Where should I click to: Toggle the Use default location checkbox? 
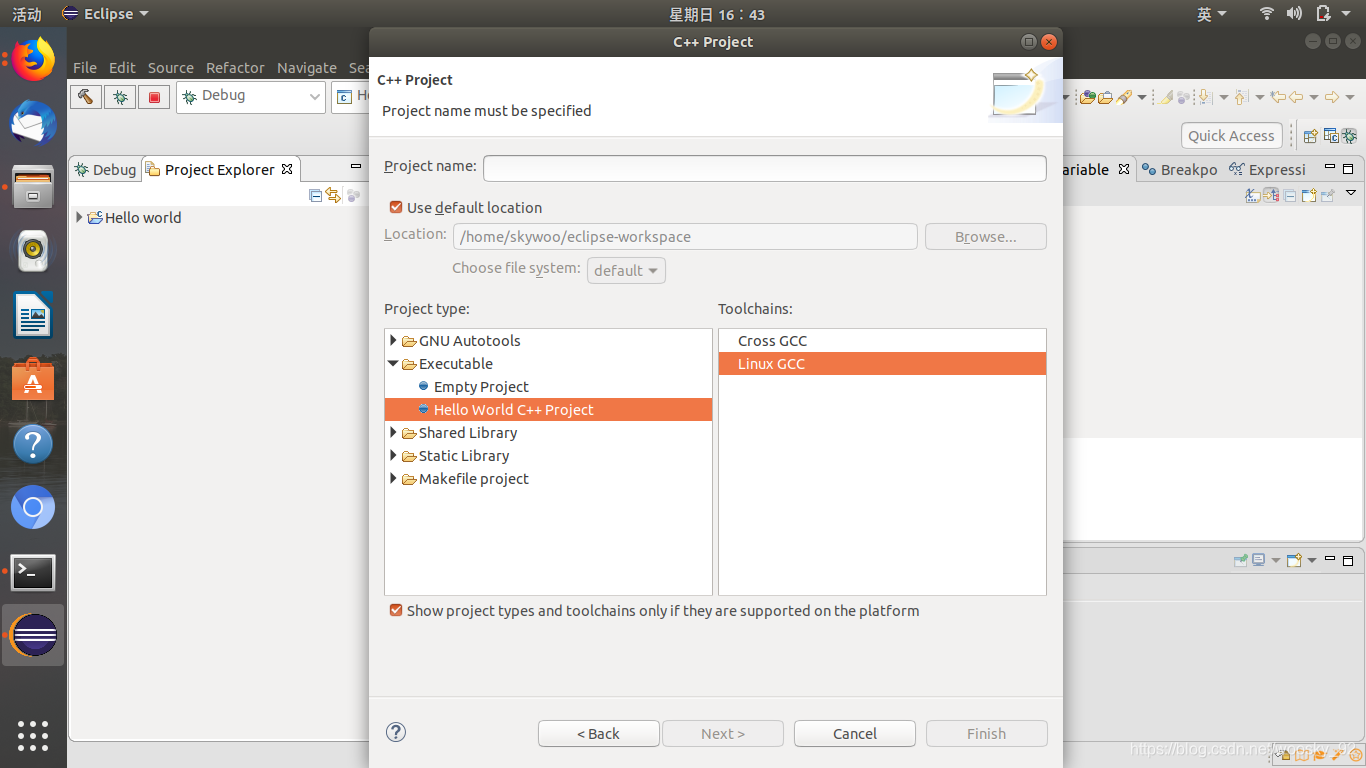coord(396,207)
